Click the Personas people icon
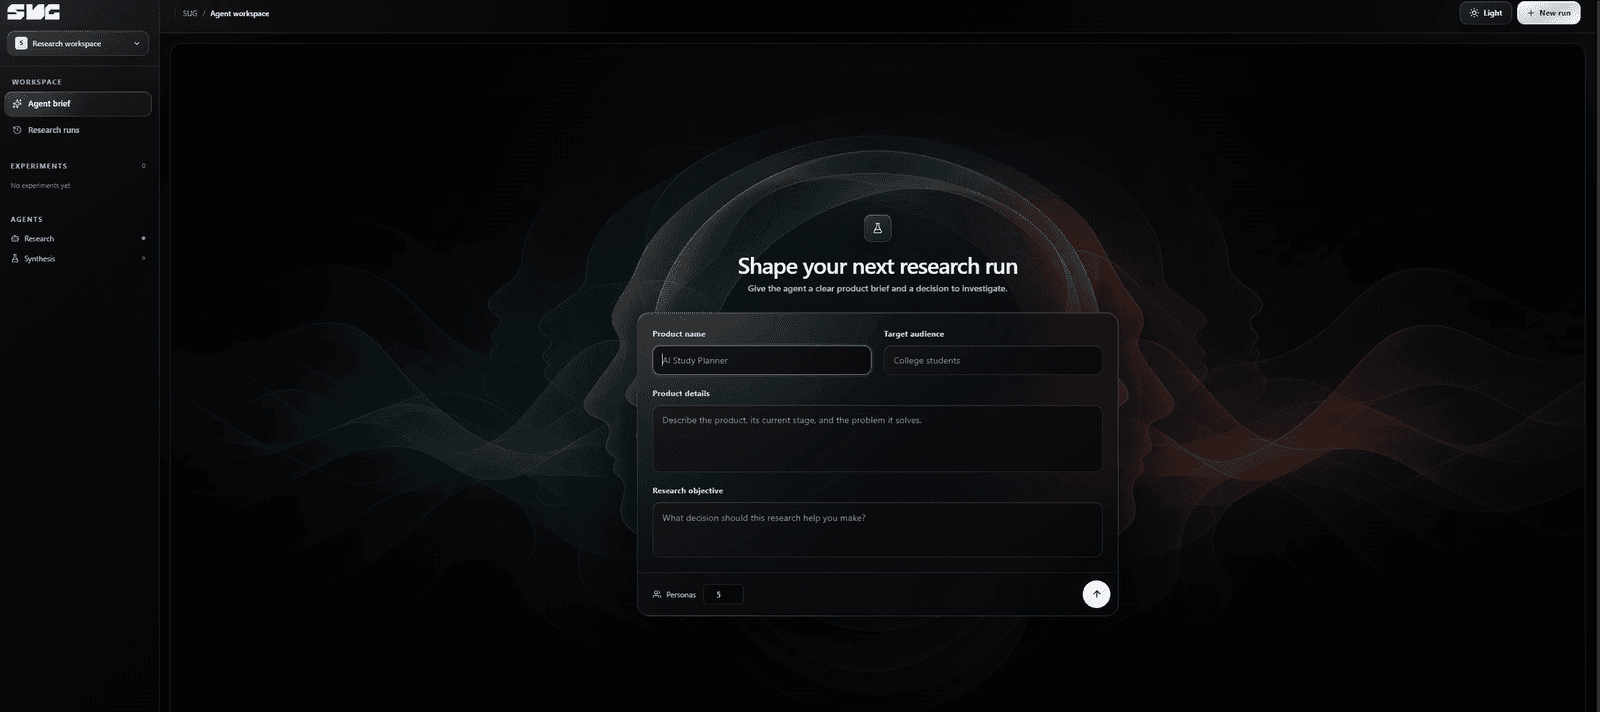The height and width of the screenshot is (712, 1600). coord(657,594)
